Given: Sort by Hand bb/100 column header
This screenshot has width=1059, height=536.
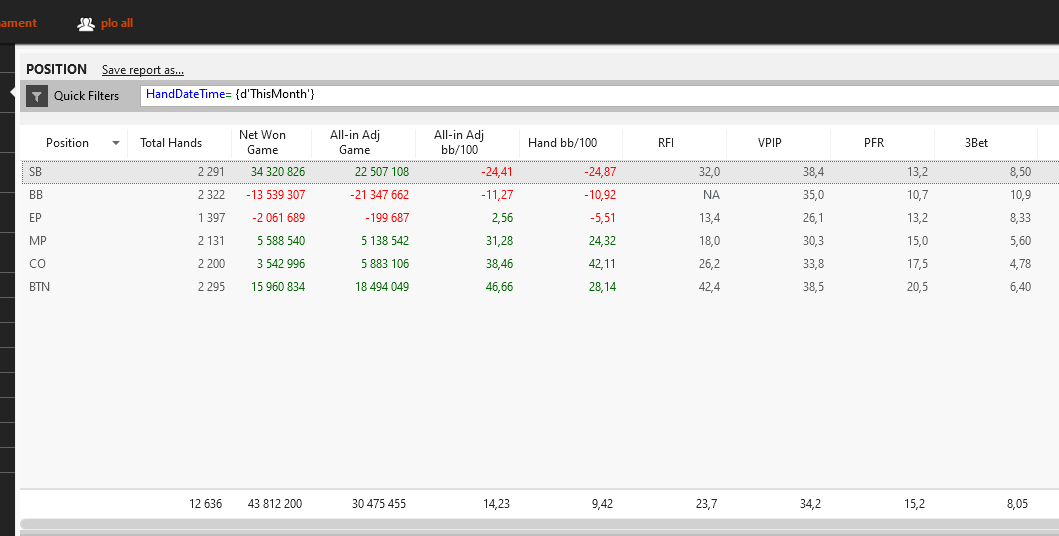Looking at the screenshot, I should (x=563, y=142).
